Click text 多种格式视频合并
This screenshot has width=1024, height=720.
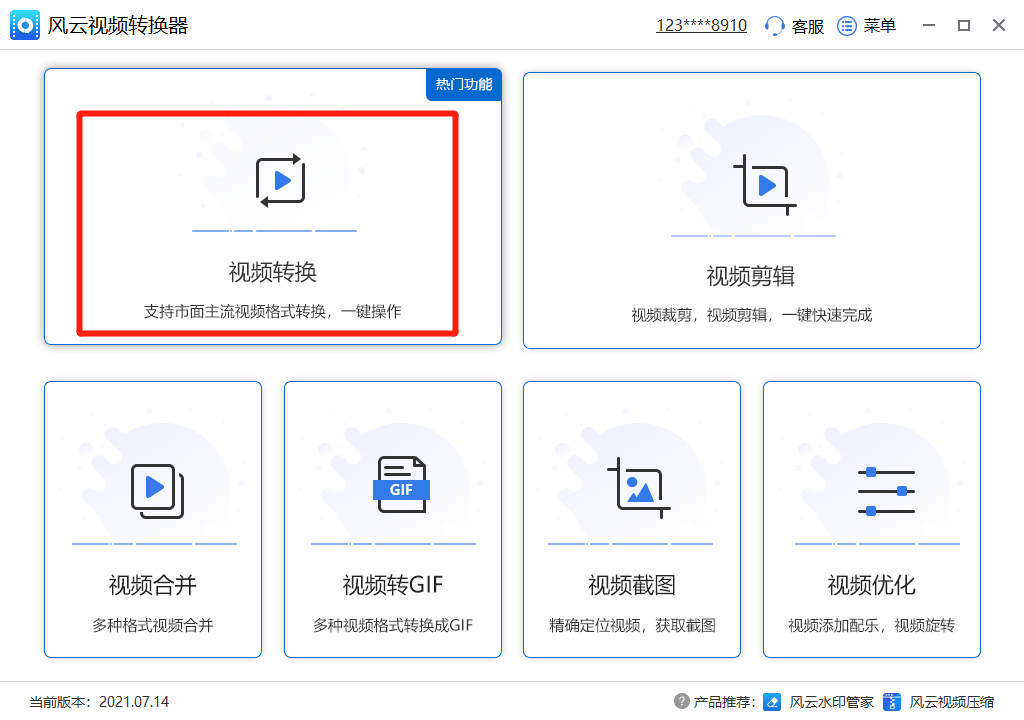153,625
